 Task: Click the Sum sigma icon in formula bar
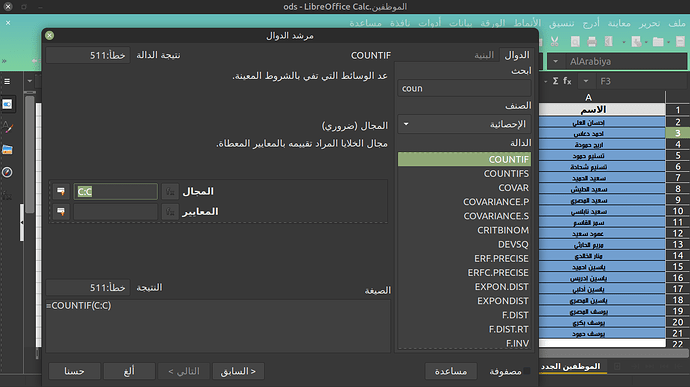pyautogui.click(x=556, y=81)
